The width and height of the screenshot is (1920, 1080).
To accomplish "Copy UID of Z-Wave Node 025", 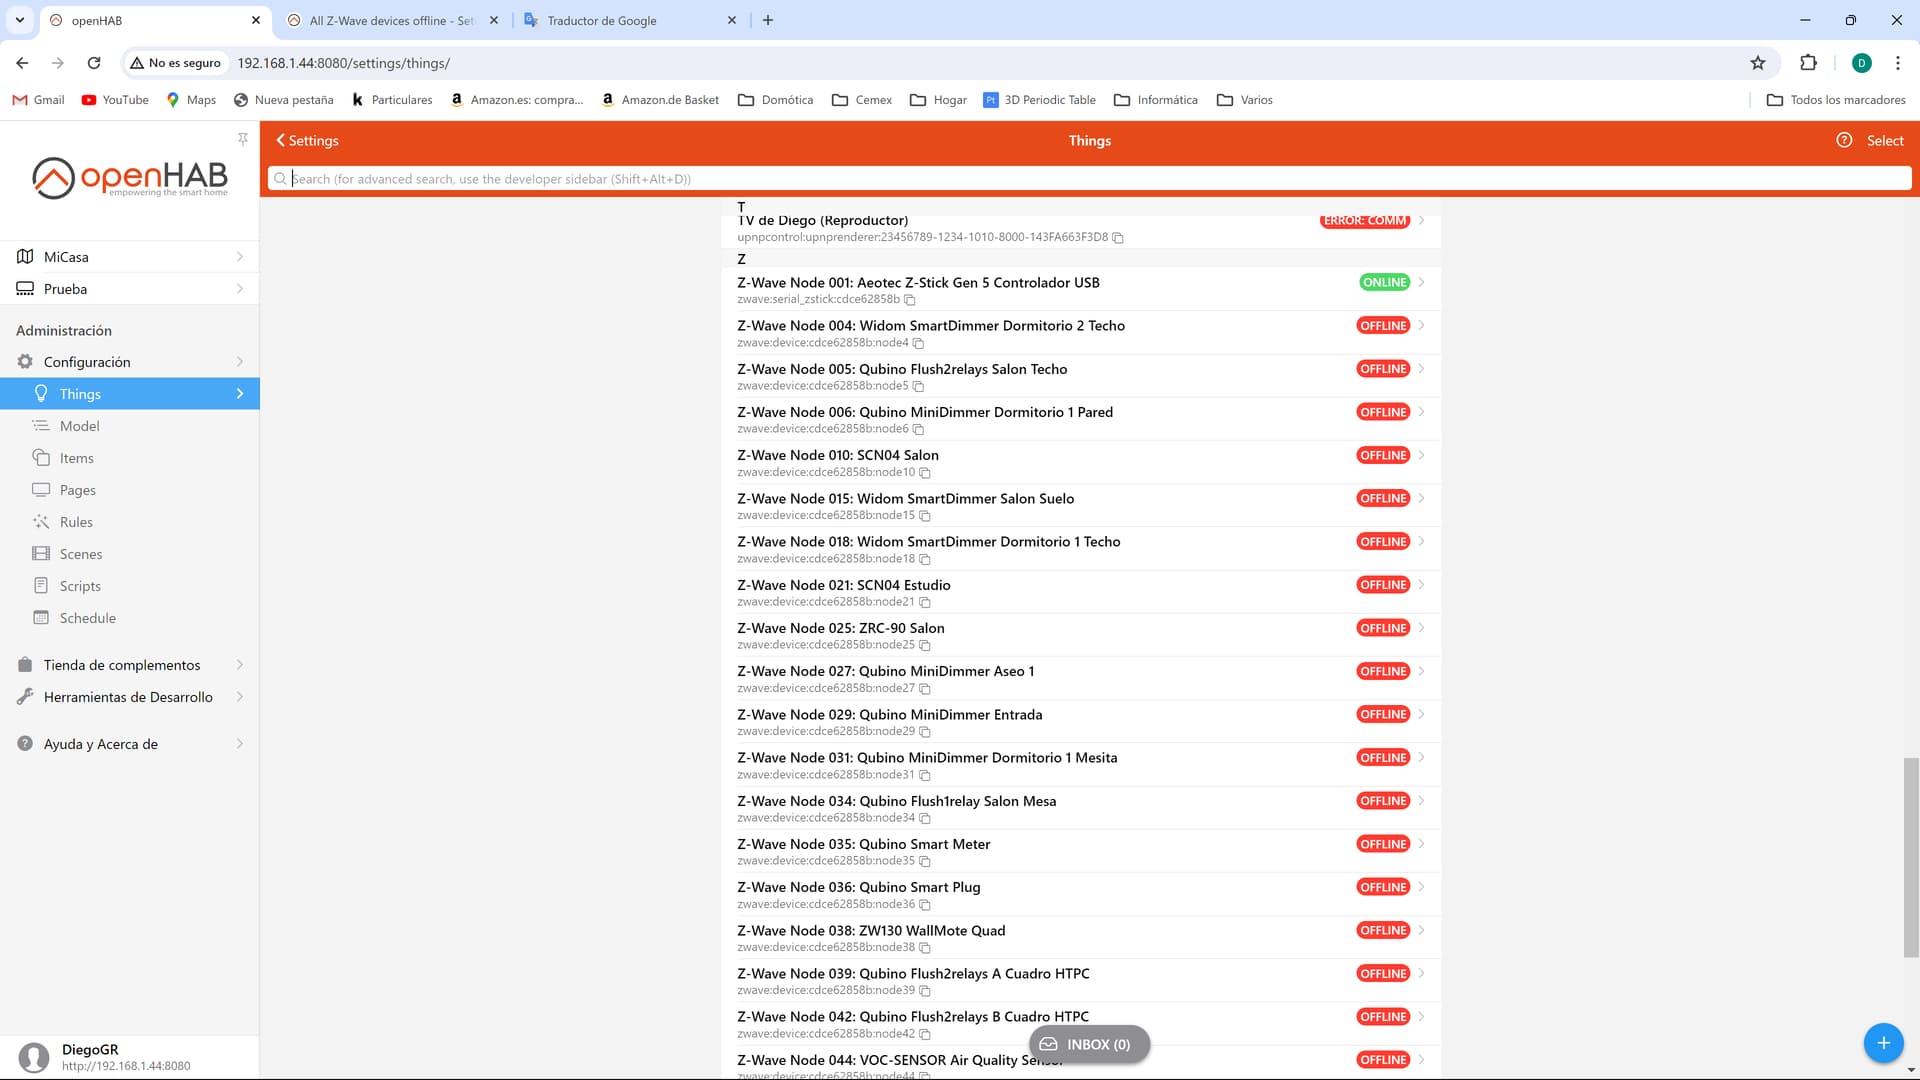I will [x=924, y=645].
